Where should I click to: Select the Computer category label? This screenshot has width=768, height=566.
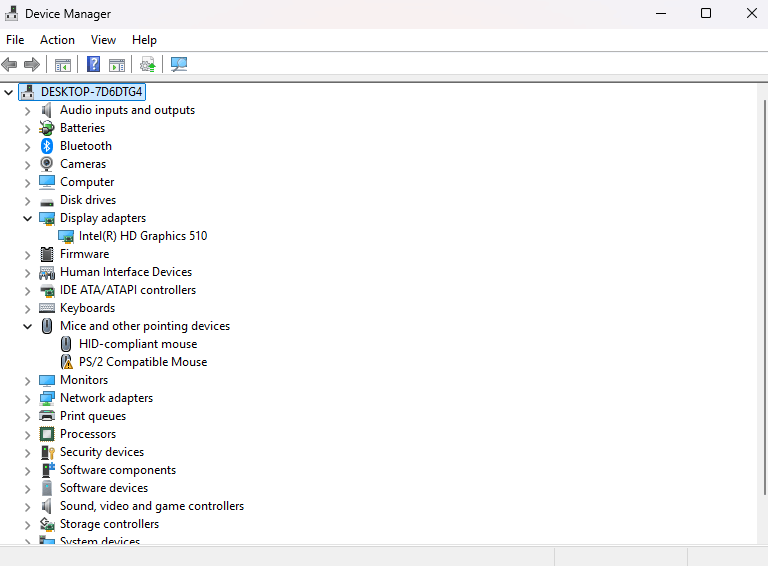tap(87, 182)
